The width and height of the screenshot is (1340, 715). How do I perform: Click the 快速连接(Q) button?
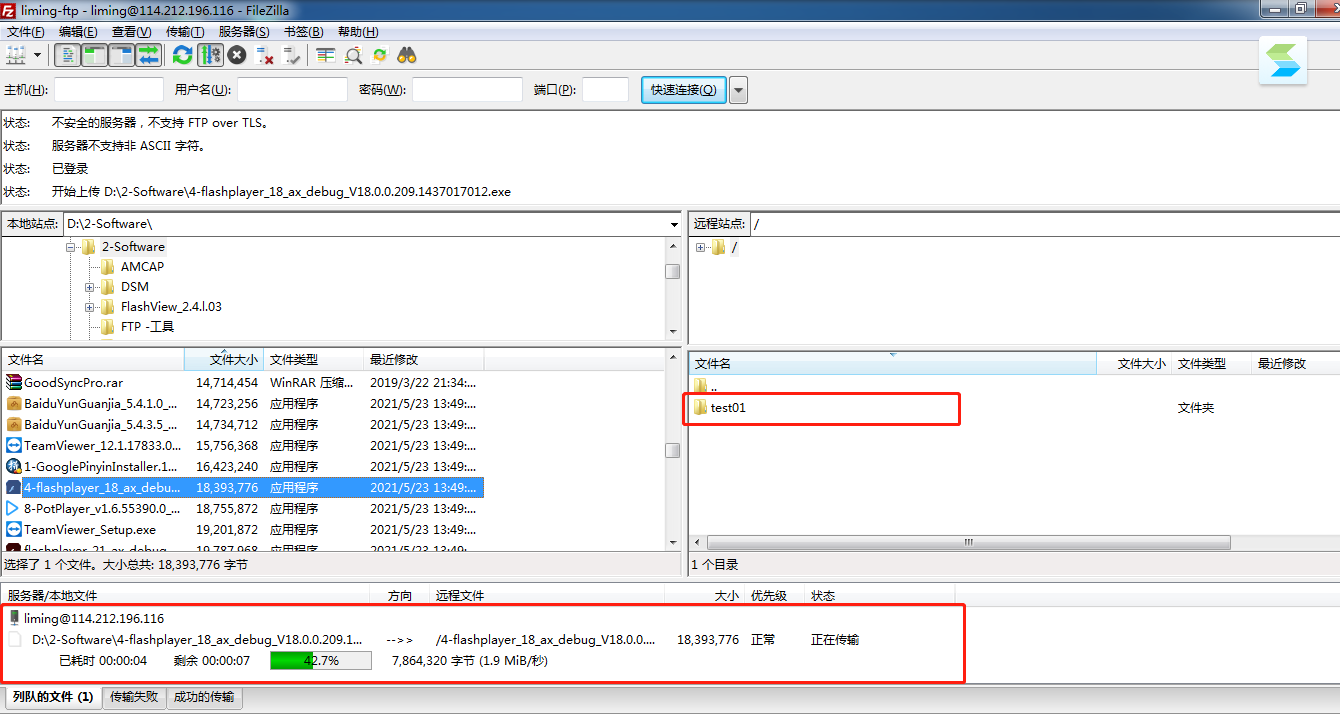683,90
